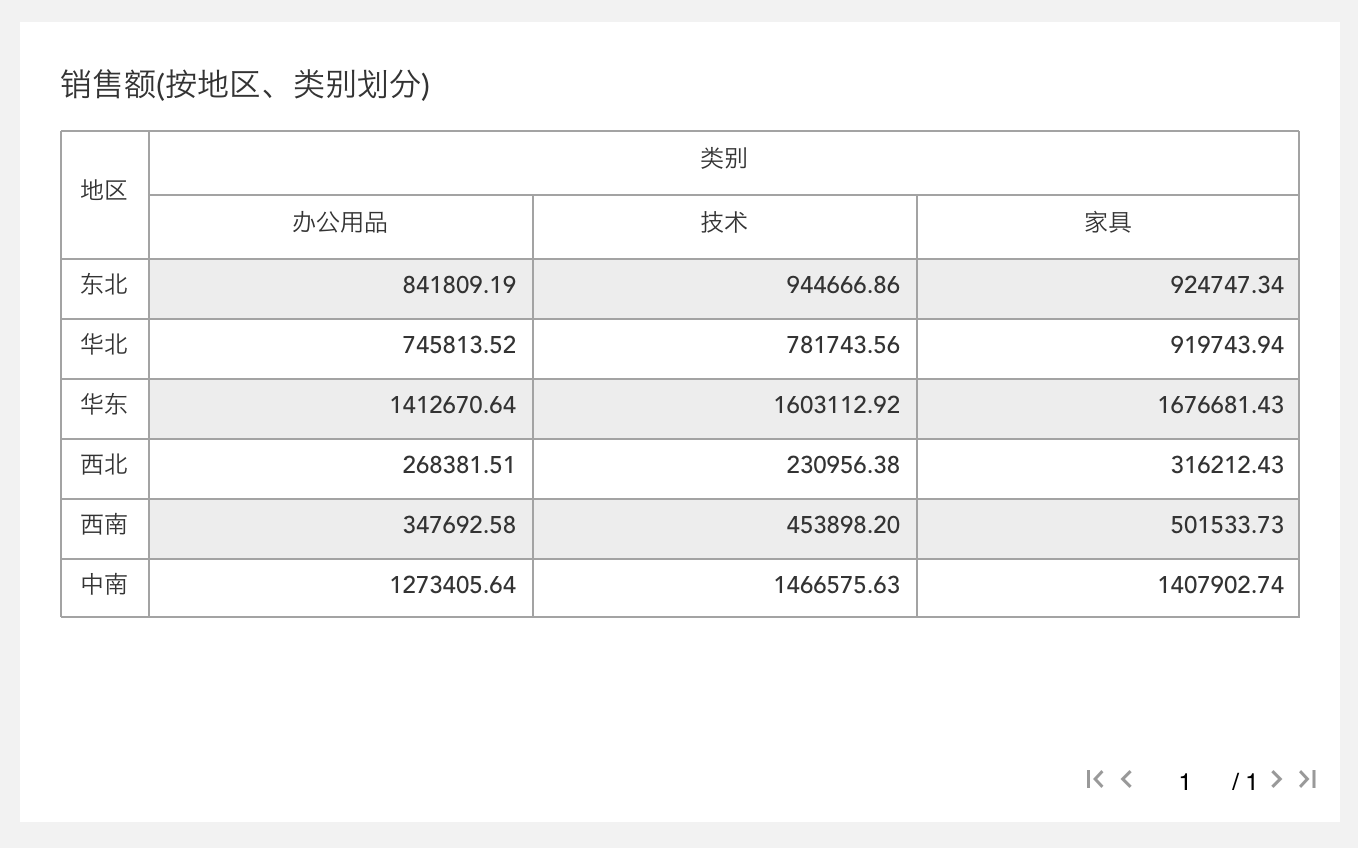
Task: Select the 华东 row label
Action: [105, 405]
